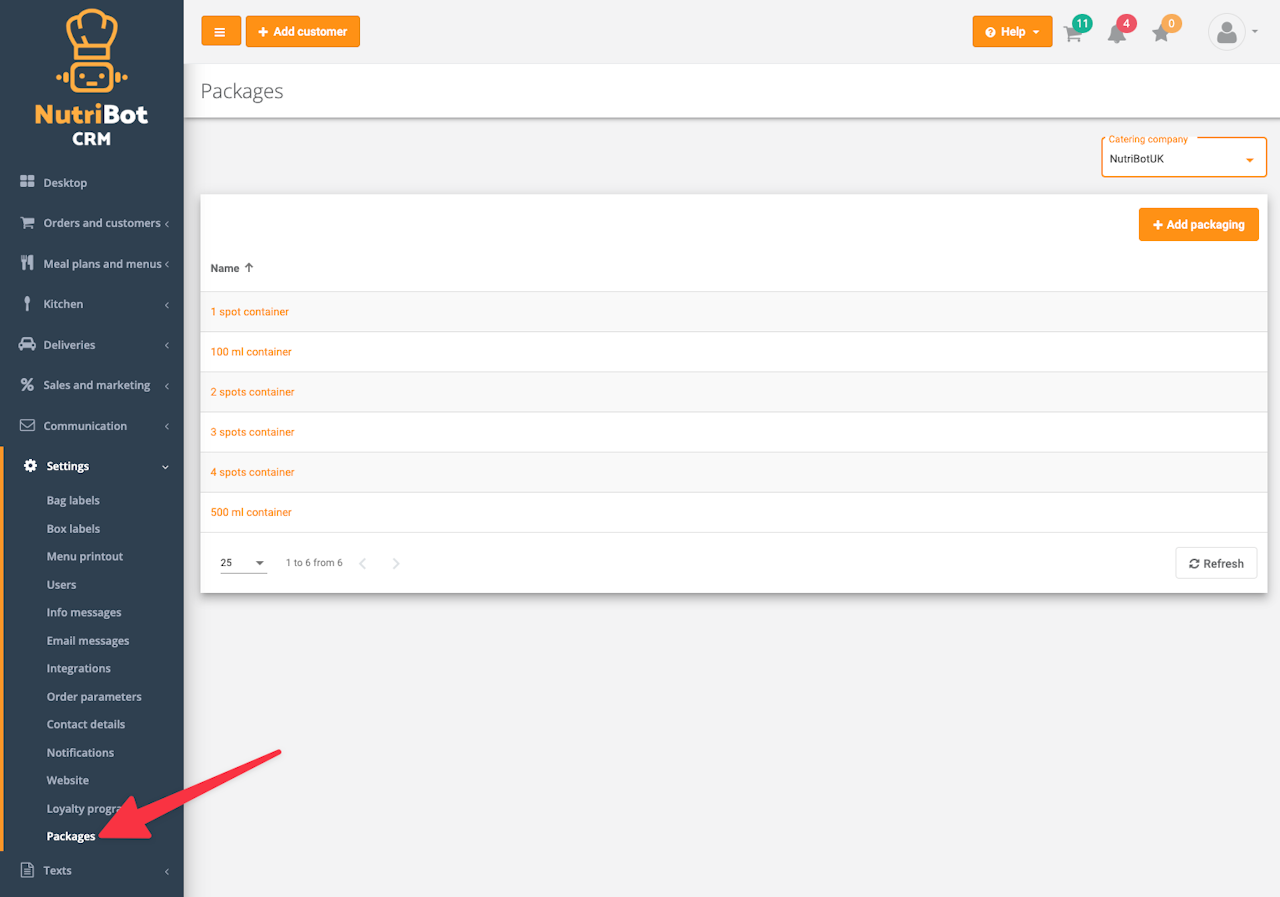This screenshot has height=897, width=1280.
Task: Open the user avatar menu
Action: coord(1233,32)
